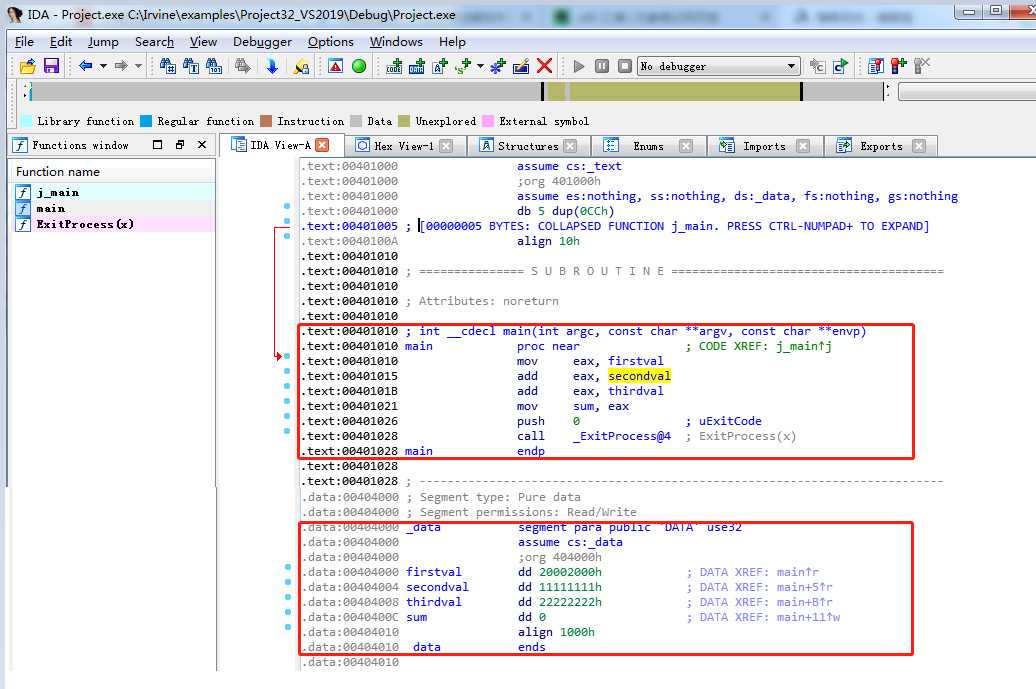Click the convert to Data icon
Viewport: 1036px width, 689px height.
(417, 66)
